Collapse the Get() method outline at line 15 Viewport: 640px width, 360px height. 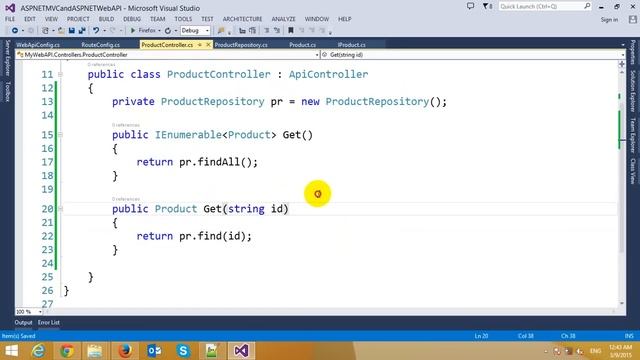coord(60,135)
